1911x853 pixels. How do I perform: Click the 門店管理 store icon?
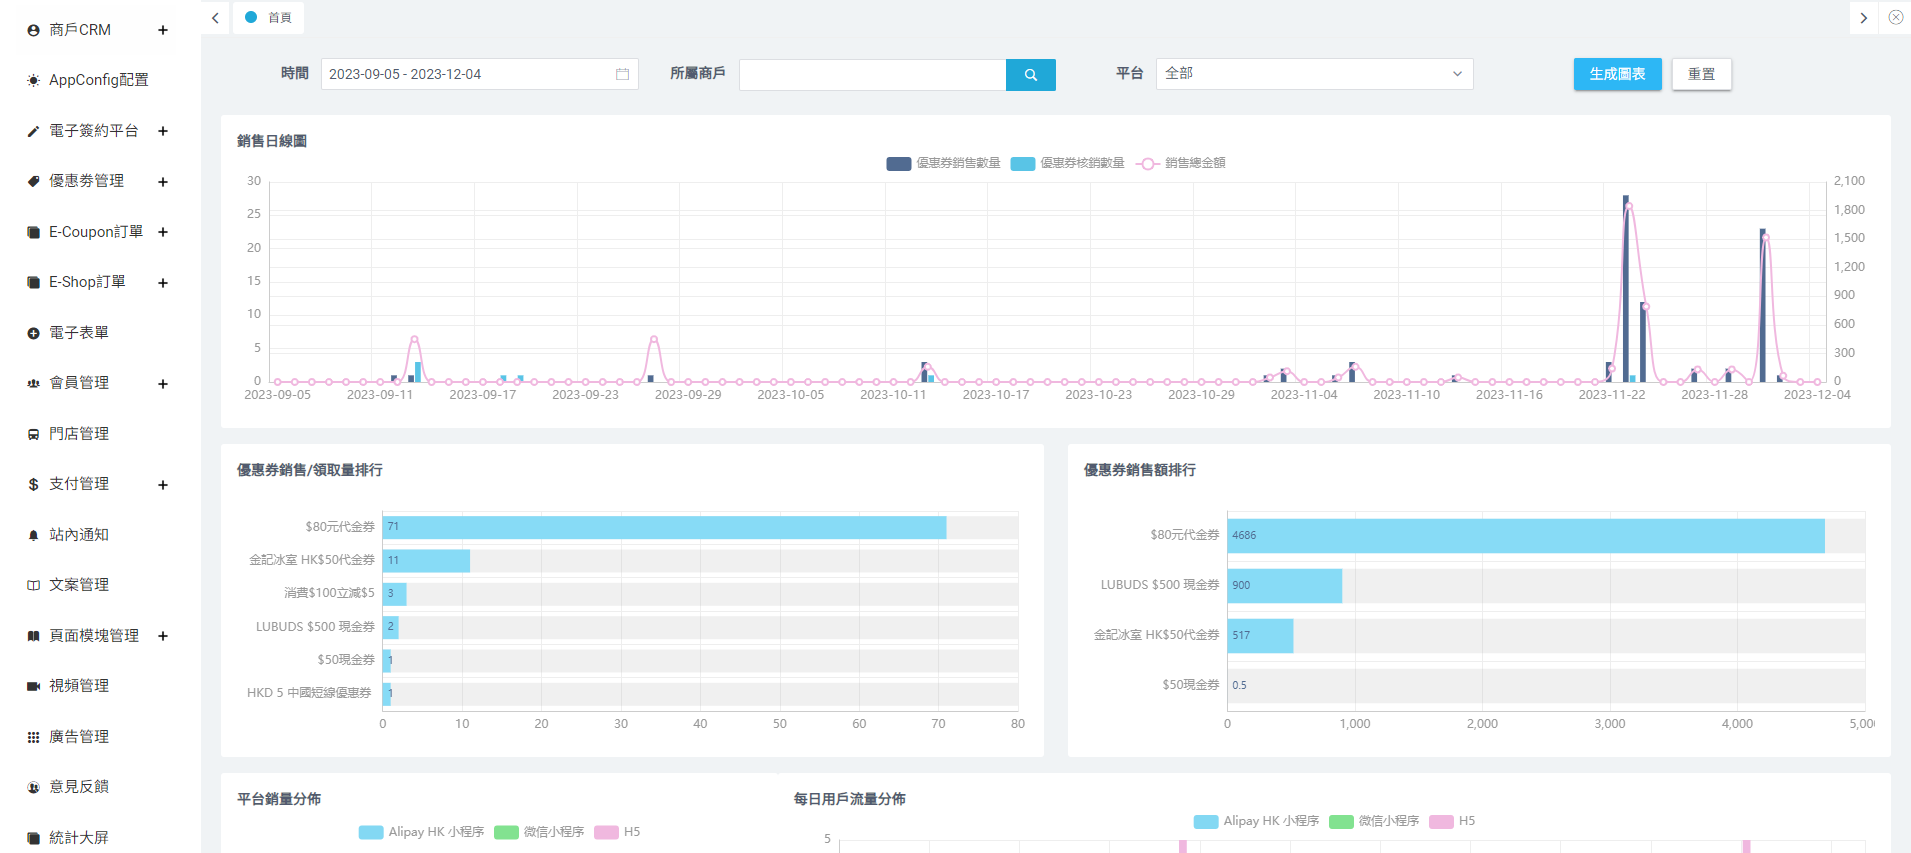[33, 434]
